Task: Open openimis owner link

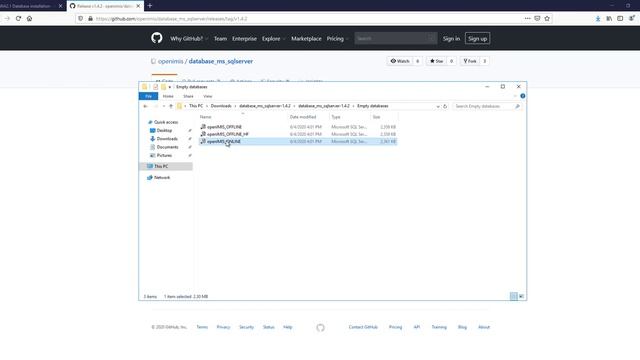Action: point(171,61)
